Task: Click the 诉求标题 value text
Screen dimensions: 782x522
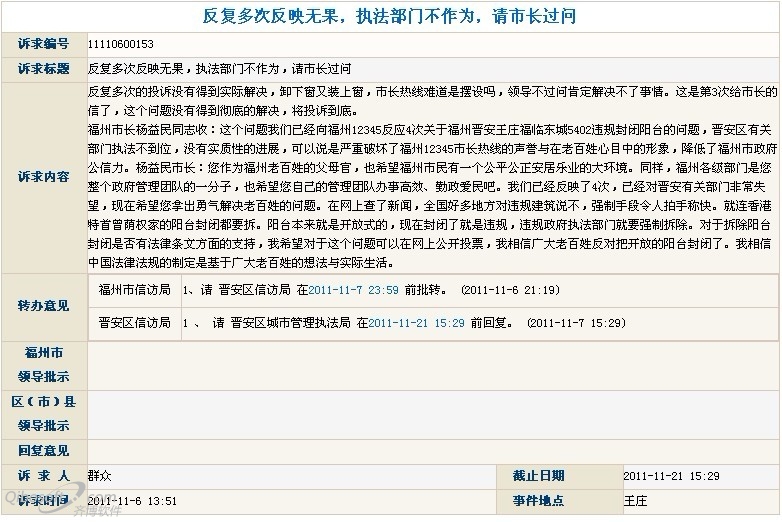Action: (219, 69)
